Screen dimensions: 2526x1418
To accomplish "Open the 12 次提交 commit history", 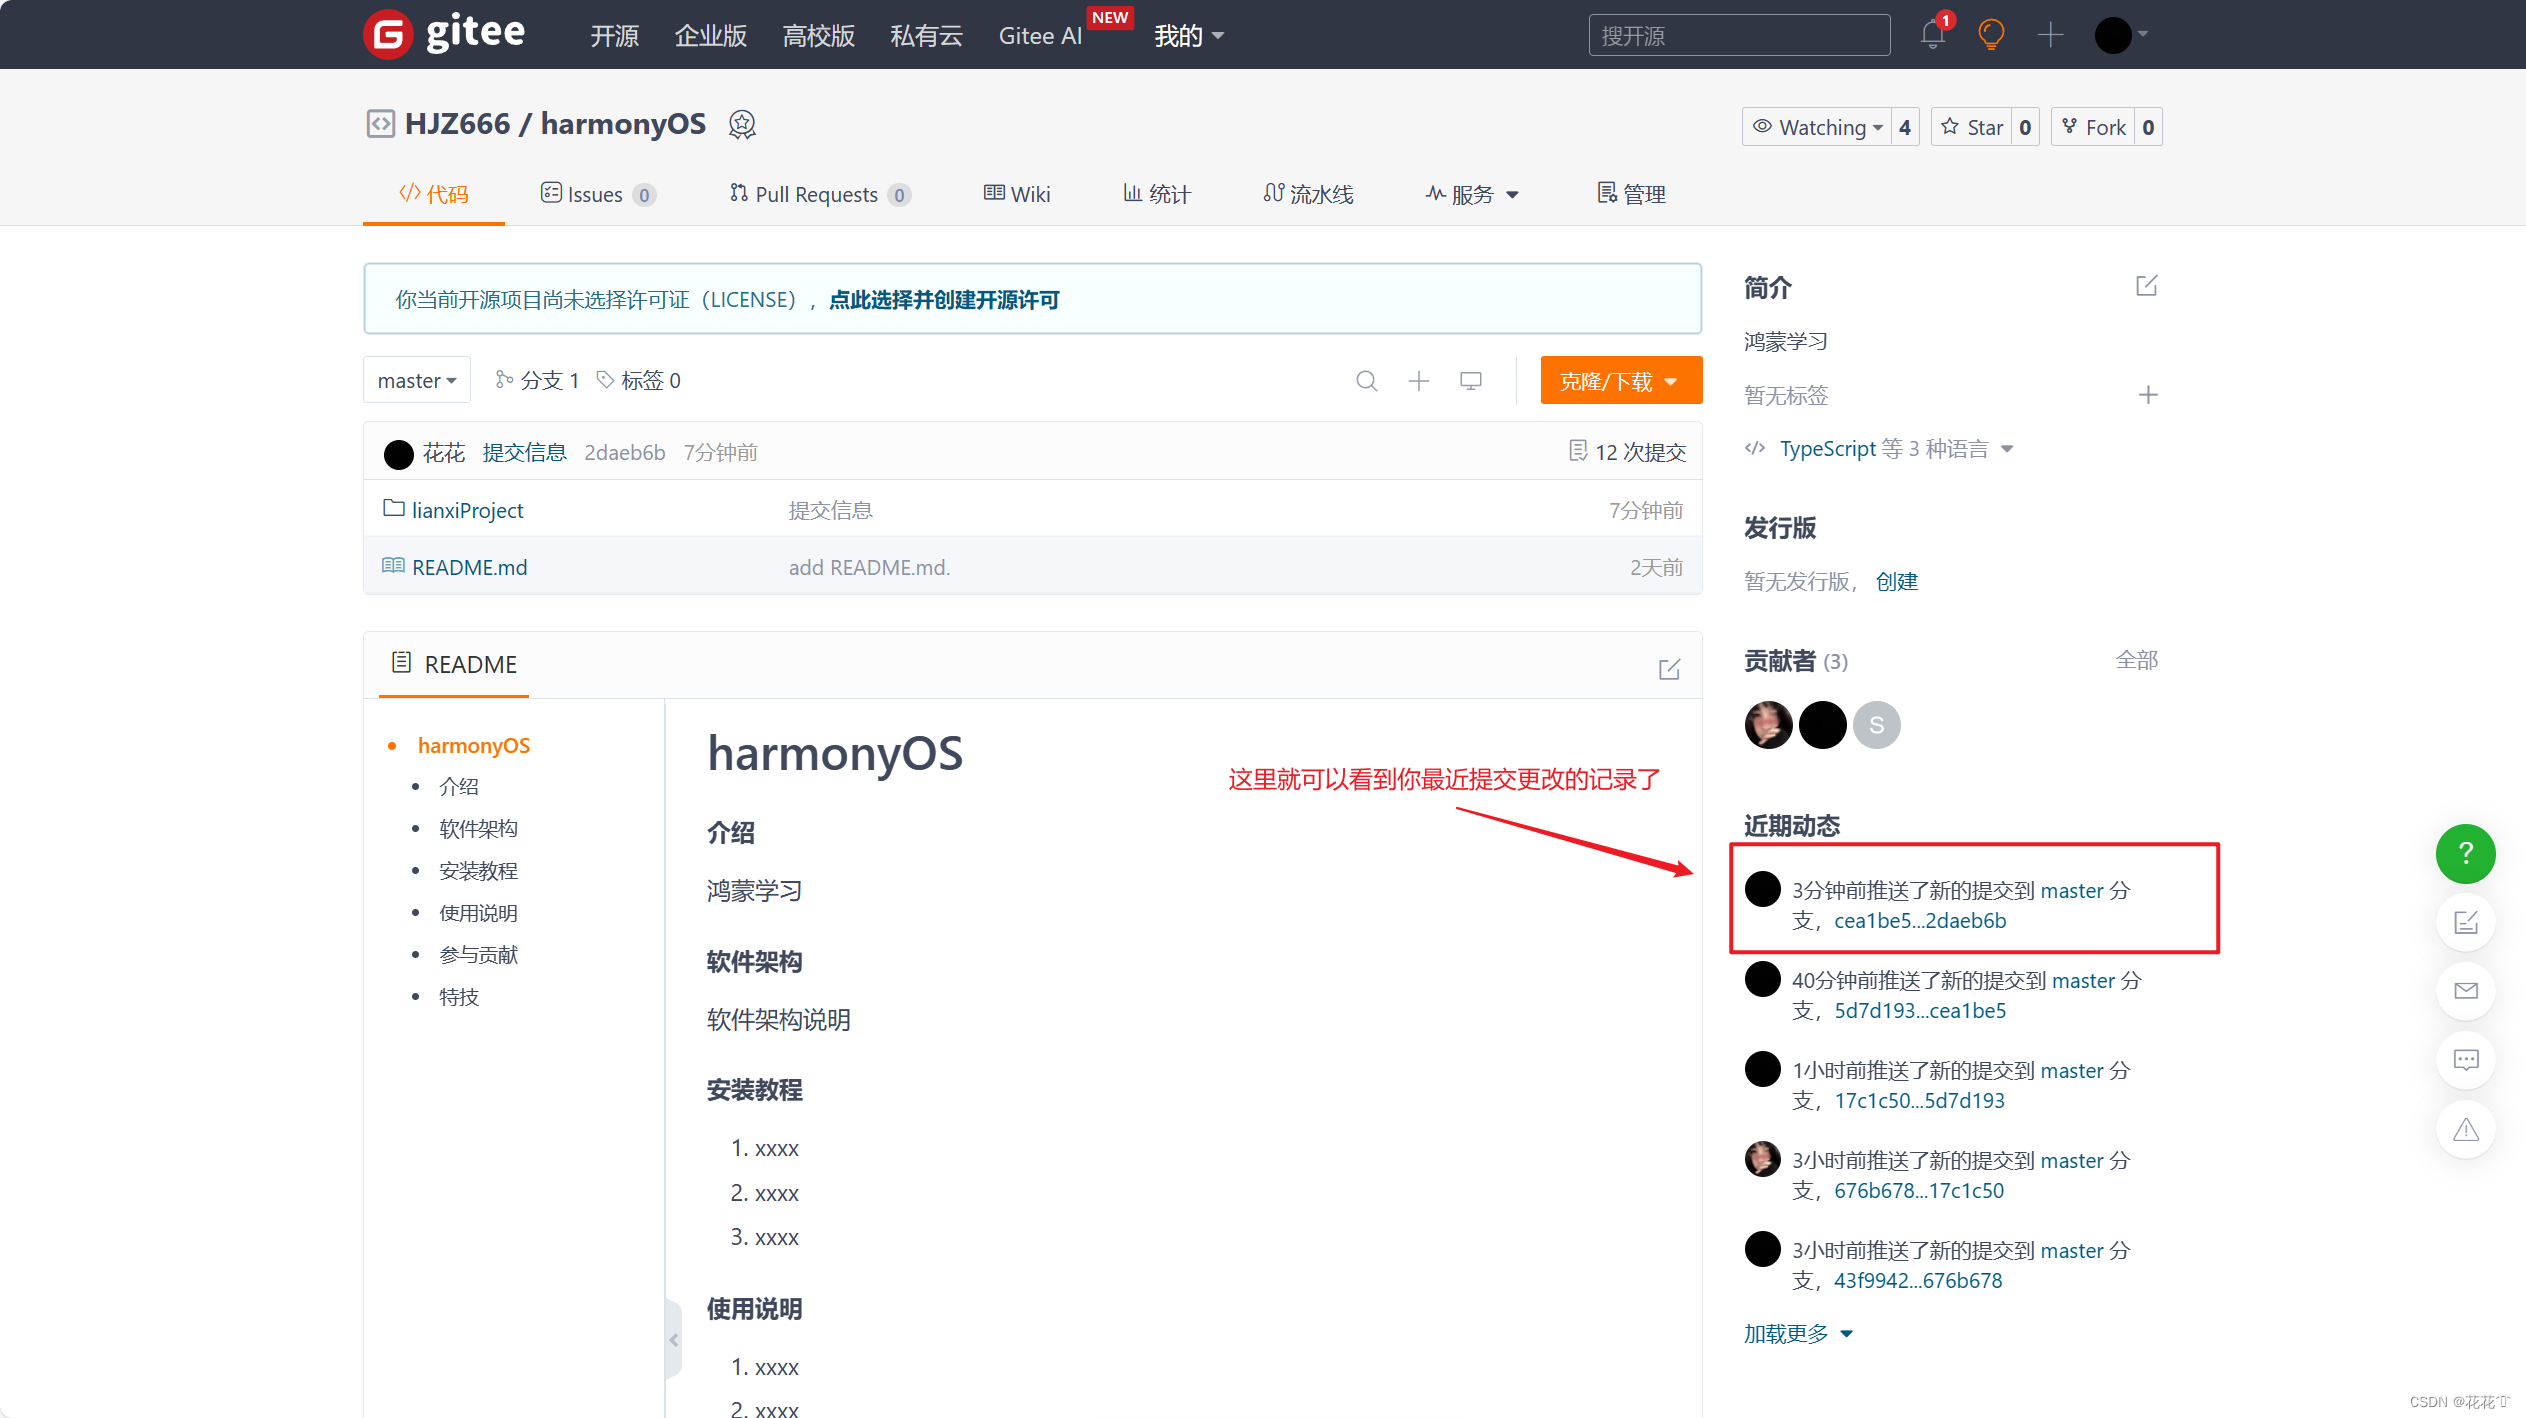I will (x=1627, y=452).
